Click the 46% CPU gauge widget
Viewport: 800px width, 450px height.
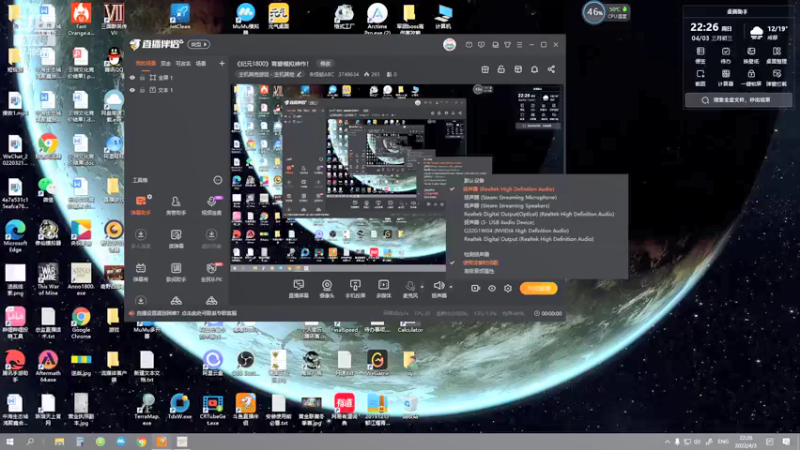click(x=594, y=12)
